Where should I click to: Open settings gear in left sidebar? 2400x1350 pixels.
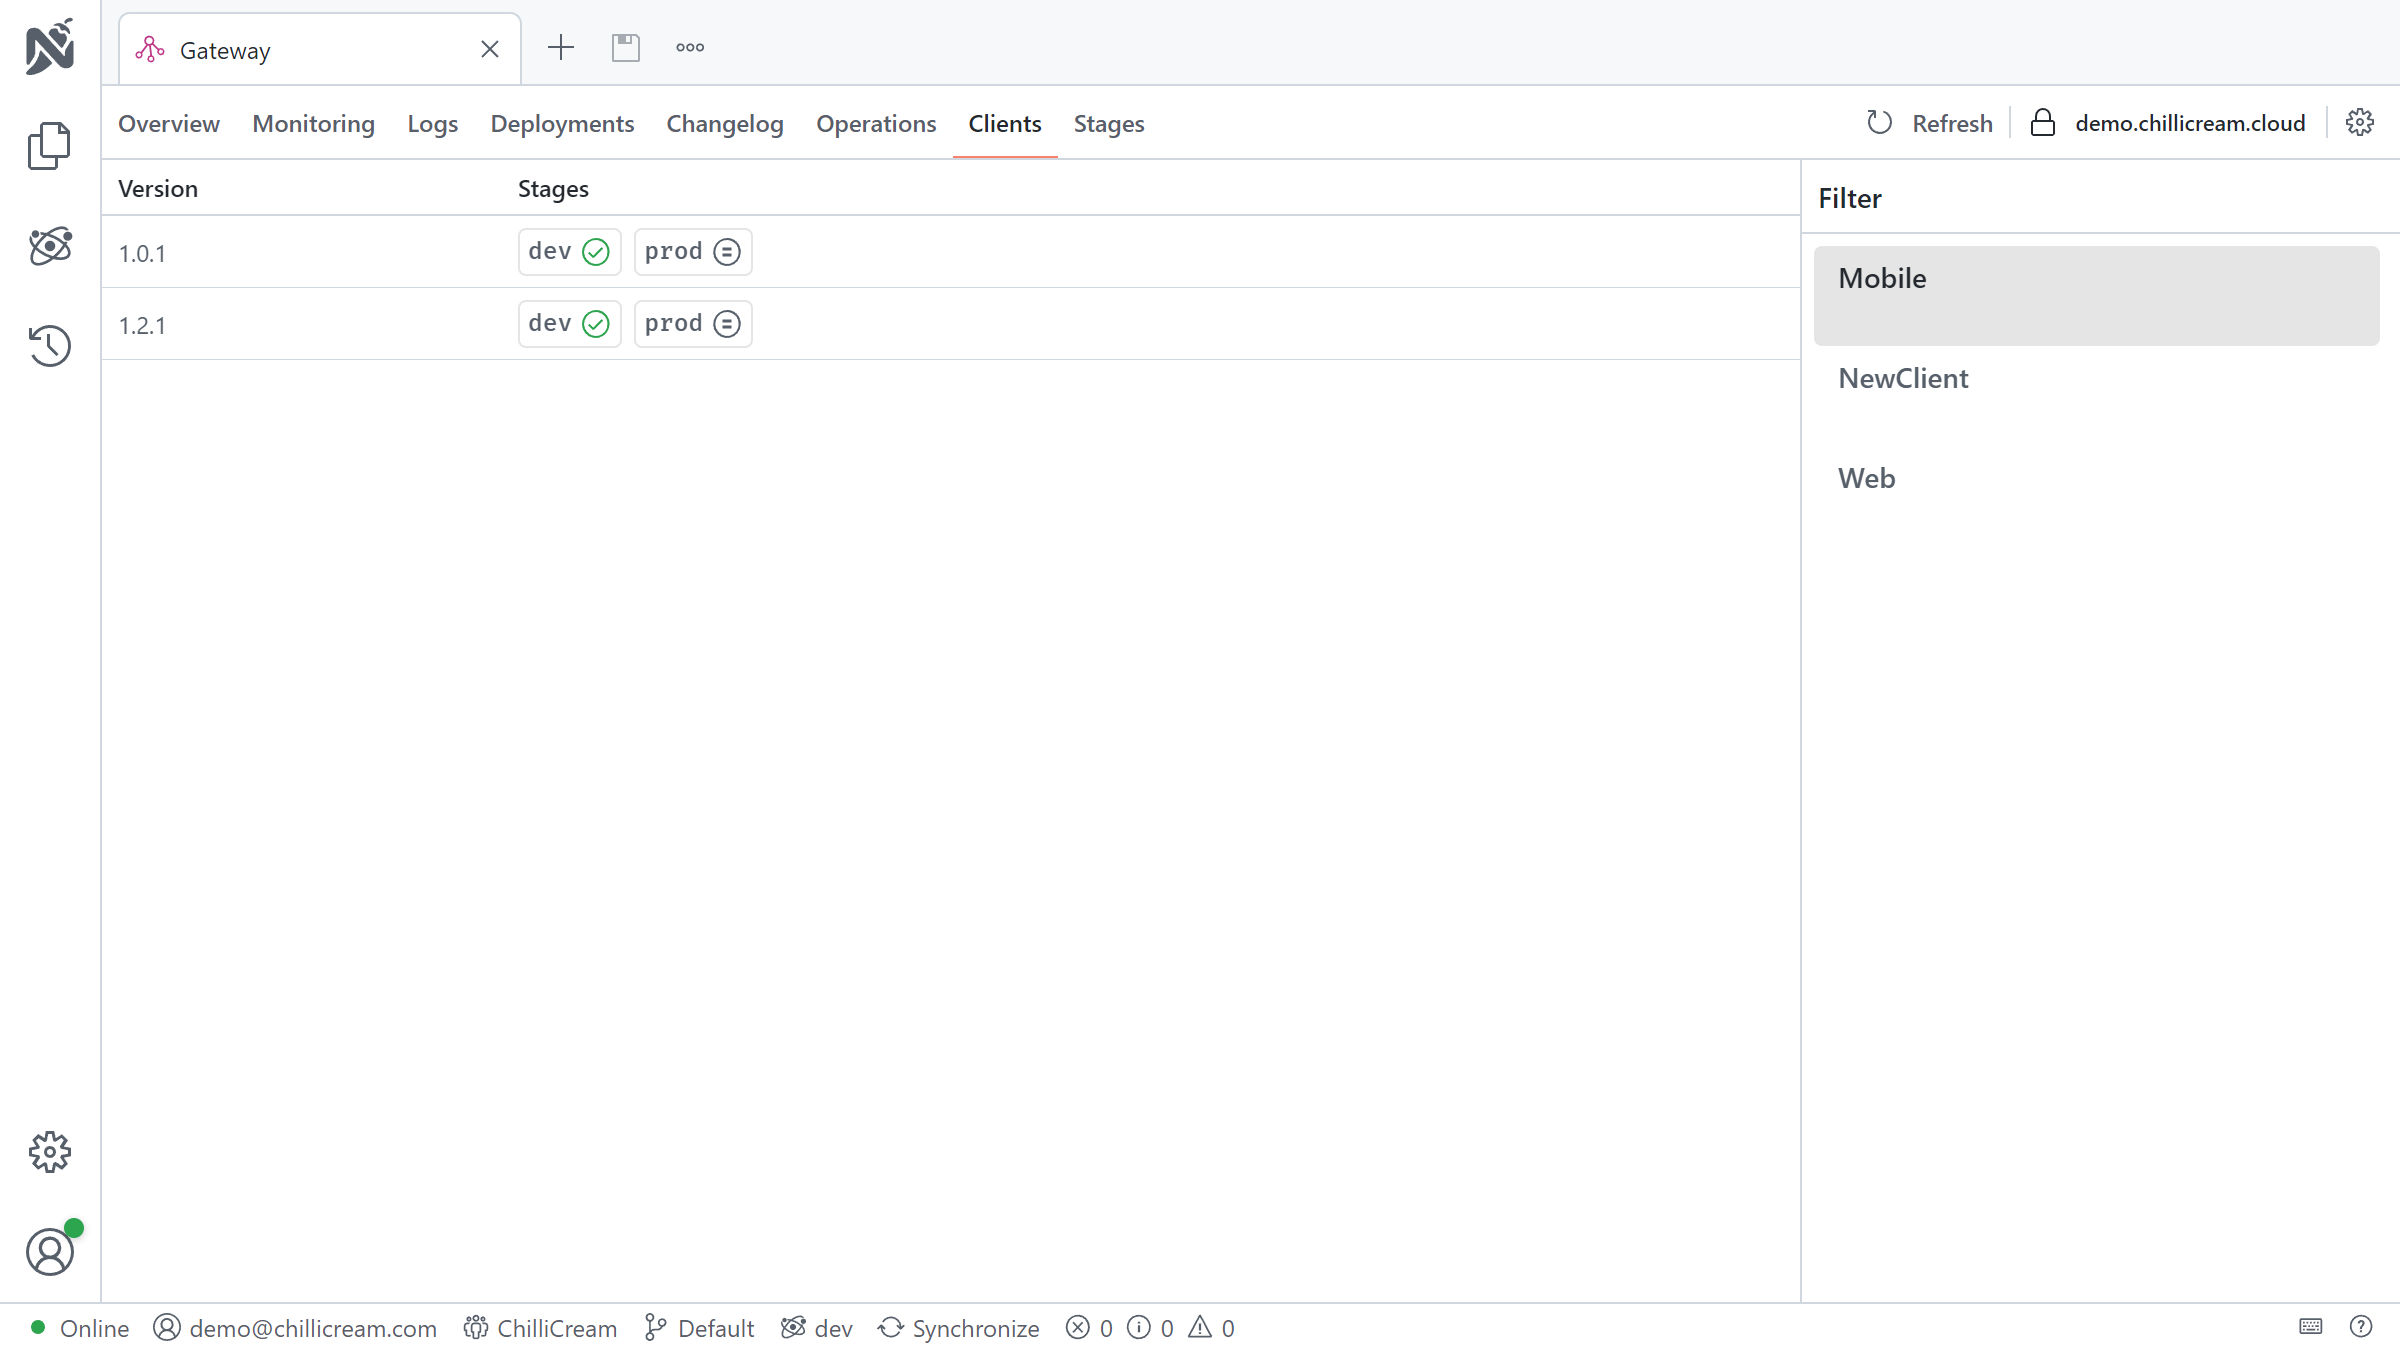pos(49,1152)
